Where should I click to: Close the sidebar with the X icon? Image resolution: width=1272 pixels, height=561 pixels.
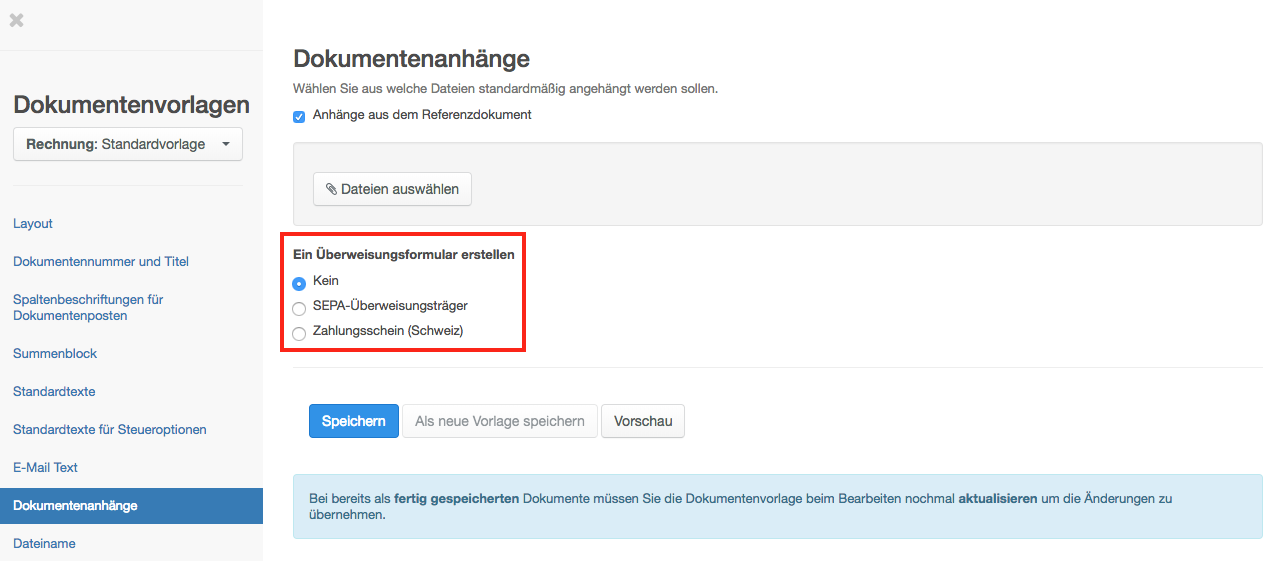[x=16, y=20]
